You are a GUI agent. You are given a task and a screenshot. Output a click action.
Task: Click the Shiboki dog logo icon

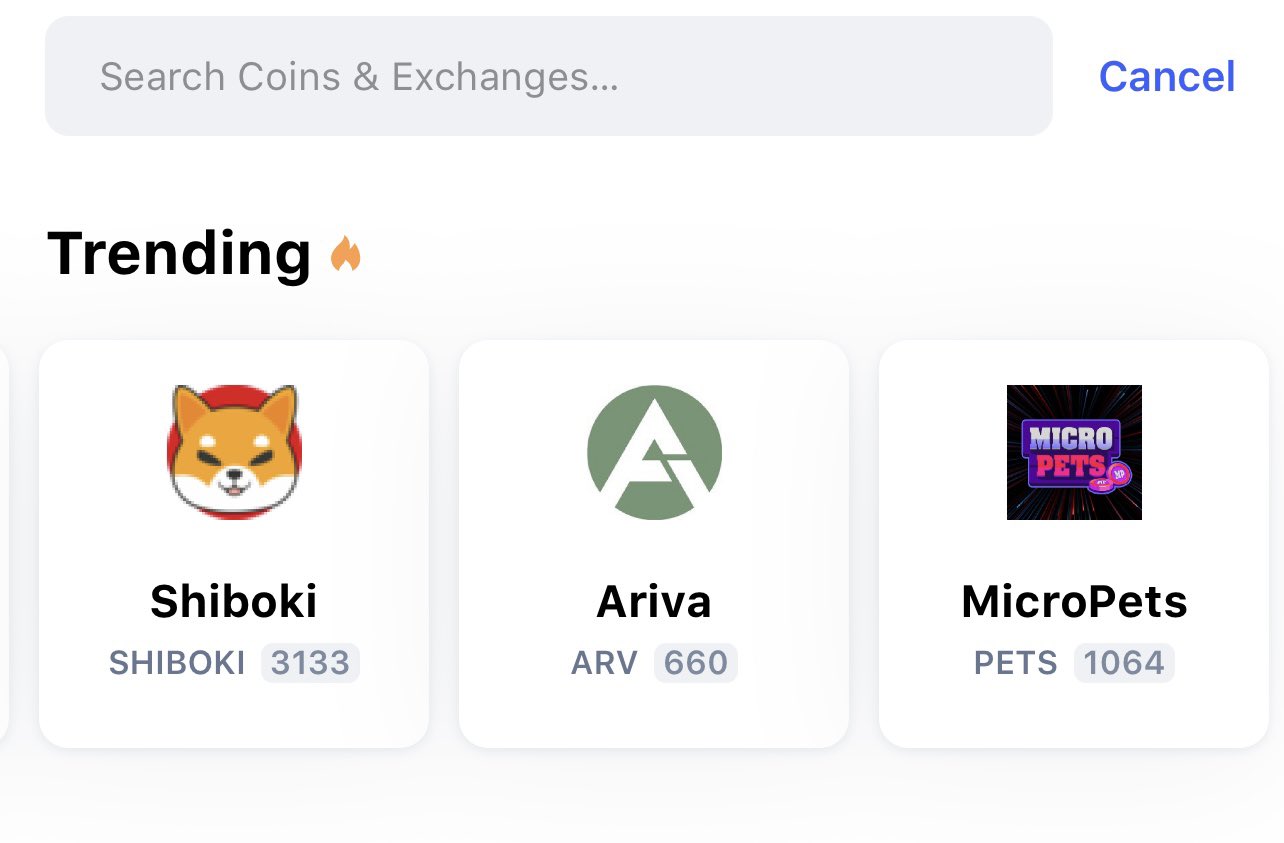click(x=234, y=452)
